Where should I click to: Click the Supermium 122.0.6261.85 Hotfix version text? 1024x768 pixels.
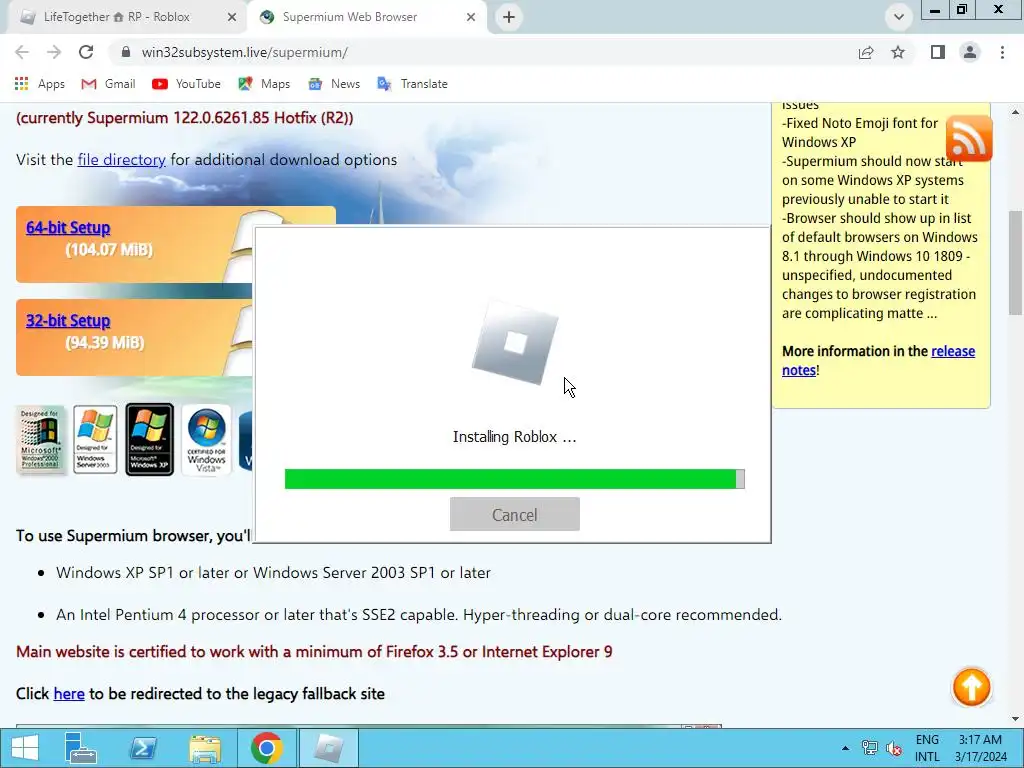(x=185, y=118)
